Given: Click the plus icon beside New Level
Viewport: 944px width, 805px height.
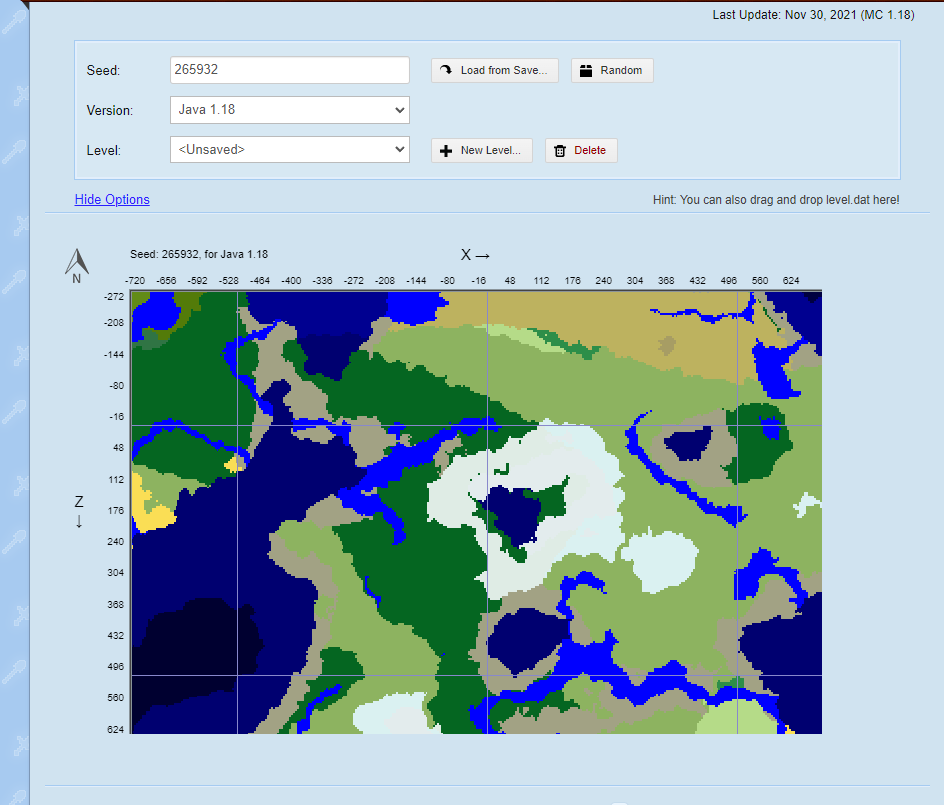Looking at the screenshot, I should pos(446,150).
